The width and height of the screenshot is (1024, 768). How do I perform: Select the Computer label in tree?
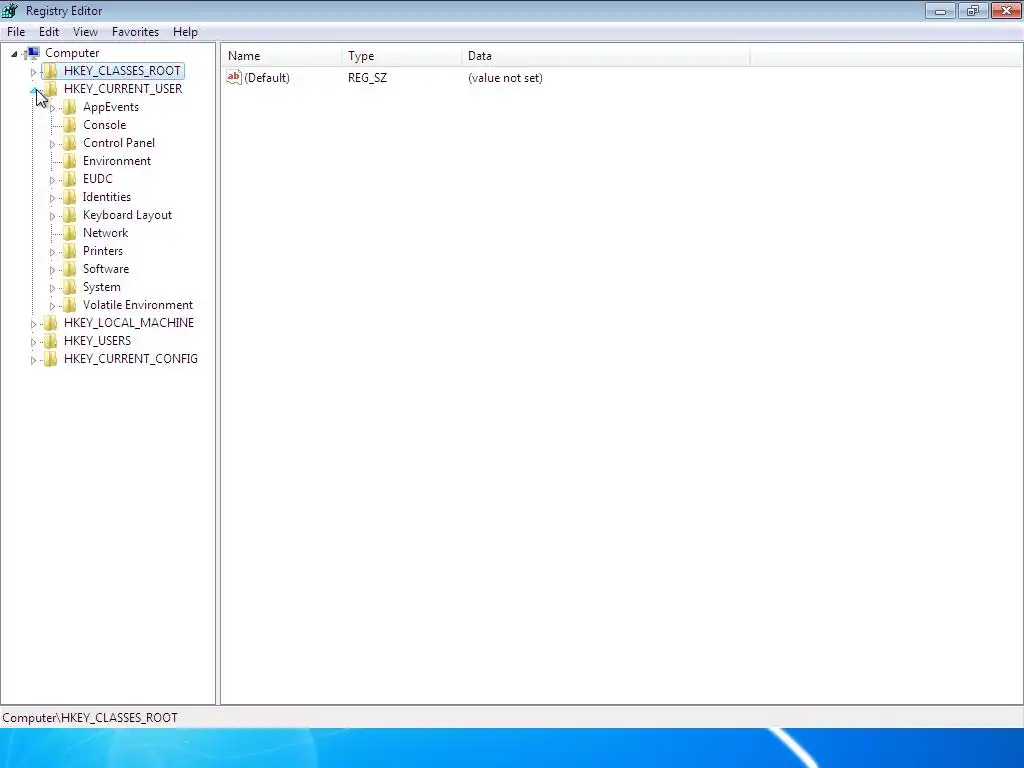72,53
